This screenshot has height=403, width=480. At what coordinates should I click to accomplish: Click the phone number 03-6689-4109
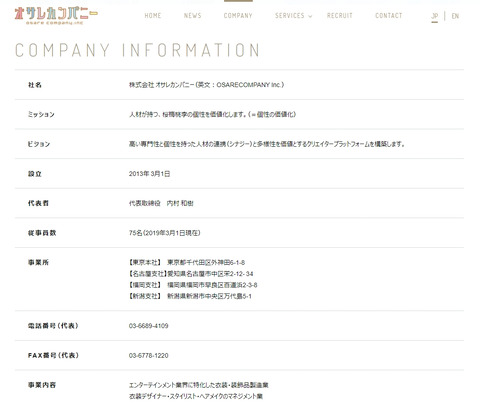click(x=148, y=326)
